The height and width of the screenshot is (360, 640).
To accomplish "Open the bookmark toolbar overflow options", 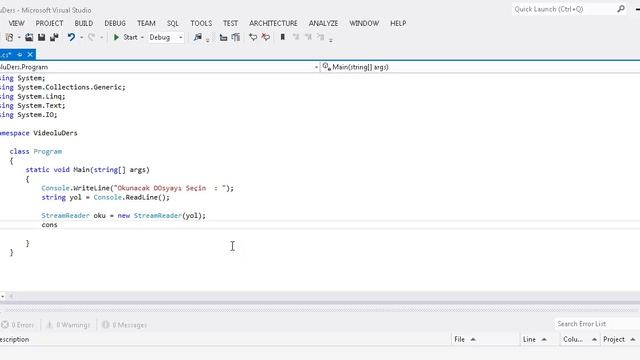I will click(331, 40).
